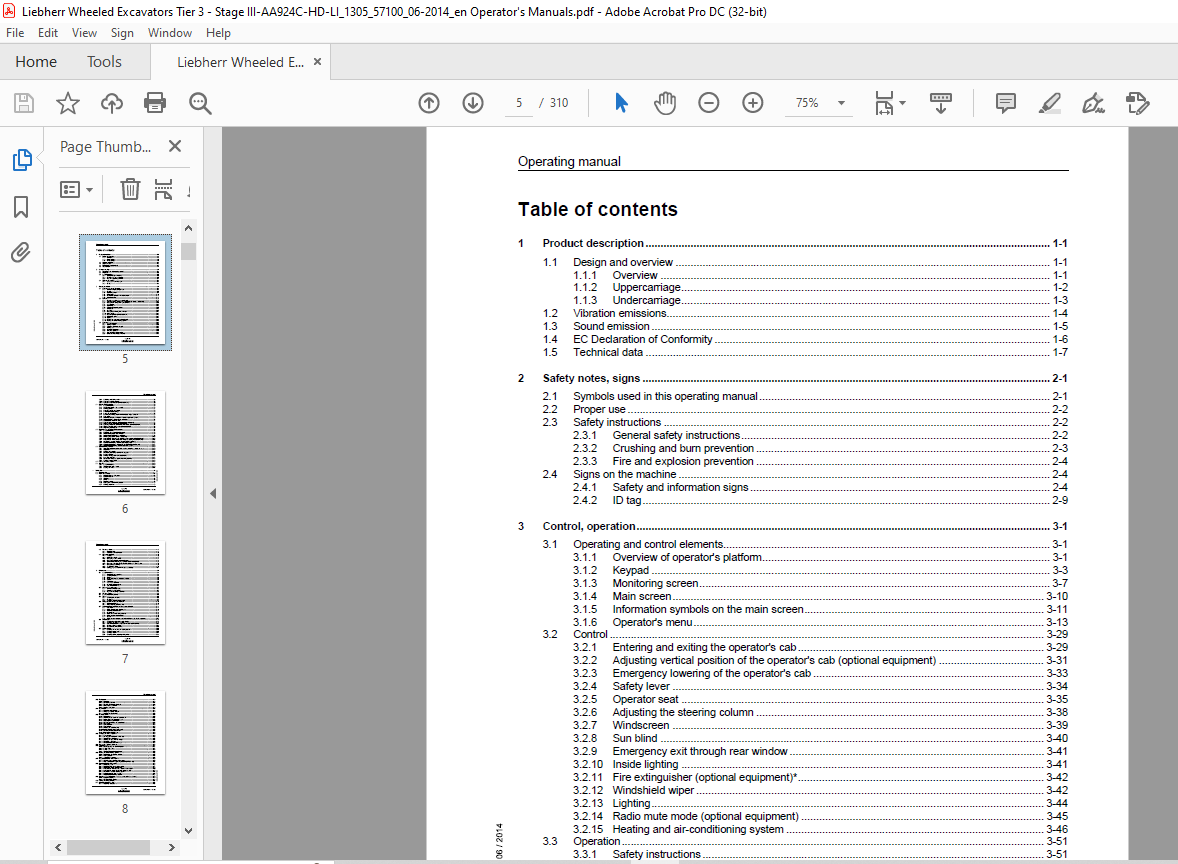Click 'Table of contents' heading text

597,209
